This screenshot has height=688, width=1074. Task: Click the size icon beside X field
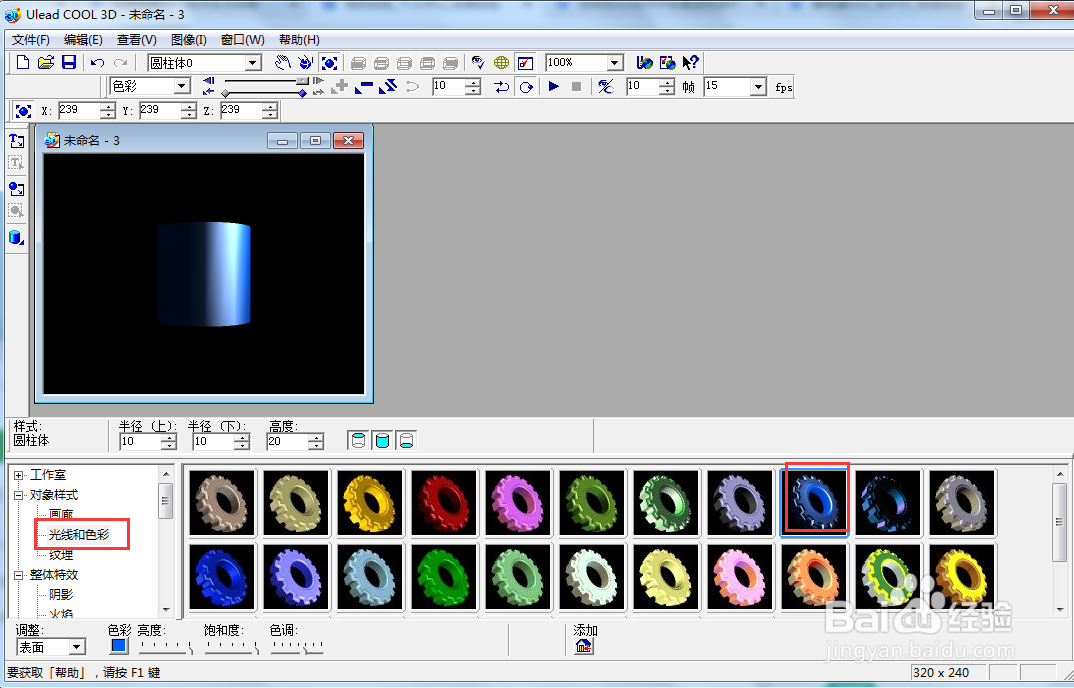[23, 110]
